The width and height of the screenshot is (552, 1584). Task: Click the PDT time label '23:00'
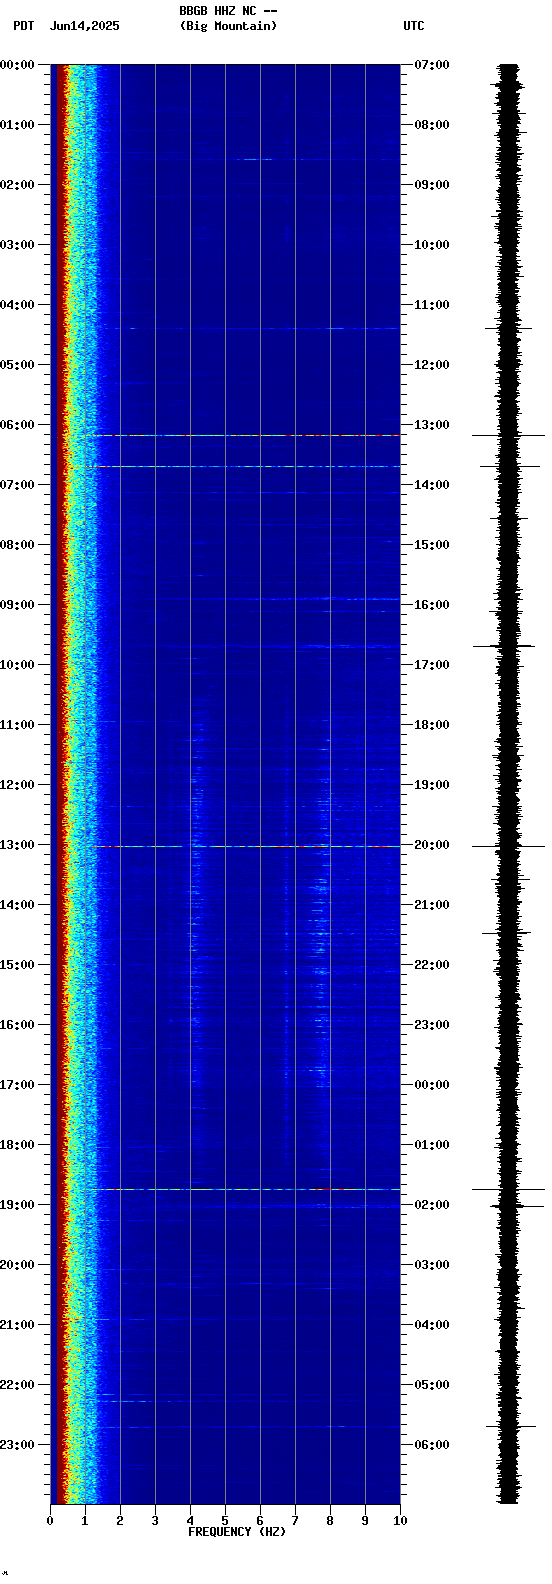[18, 1445]
